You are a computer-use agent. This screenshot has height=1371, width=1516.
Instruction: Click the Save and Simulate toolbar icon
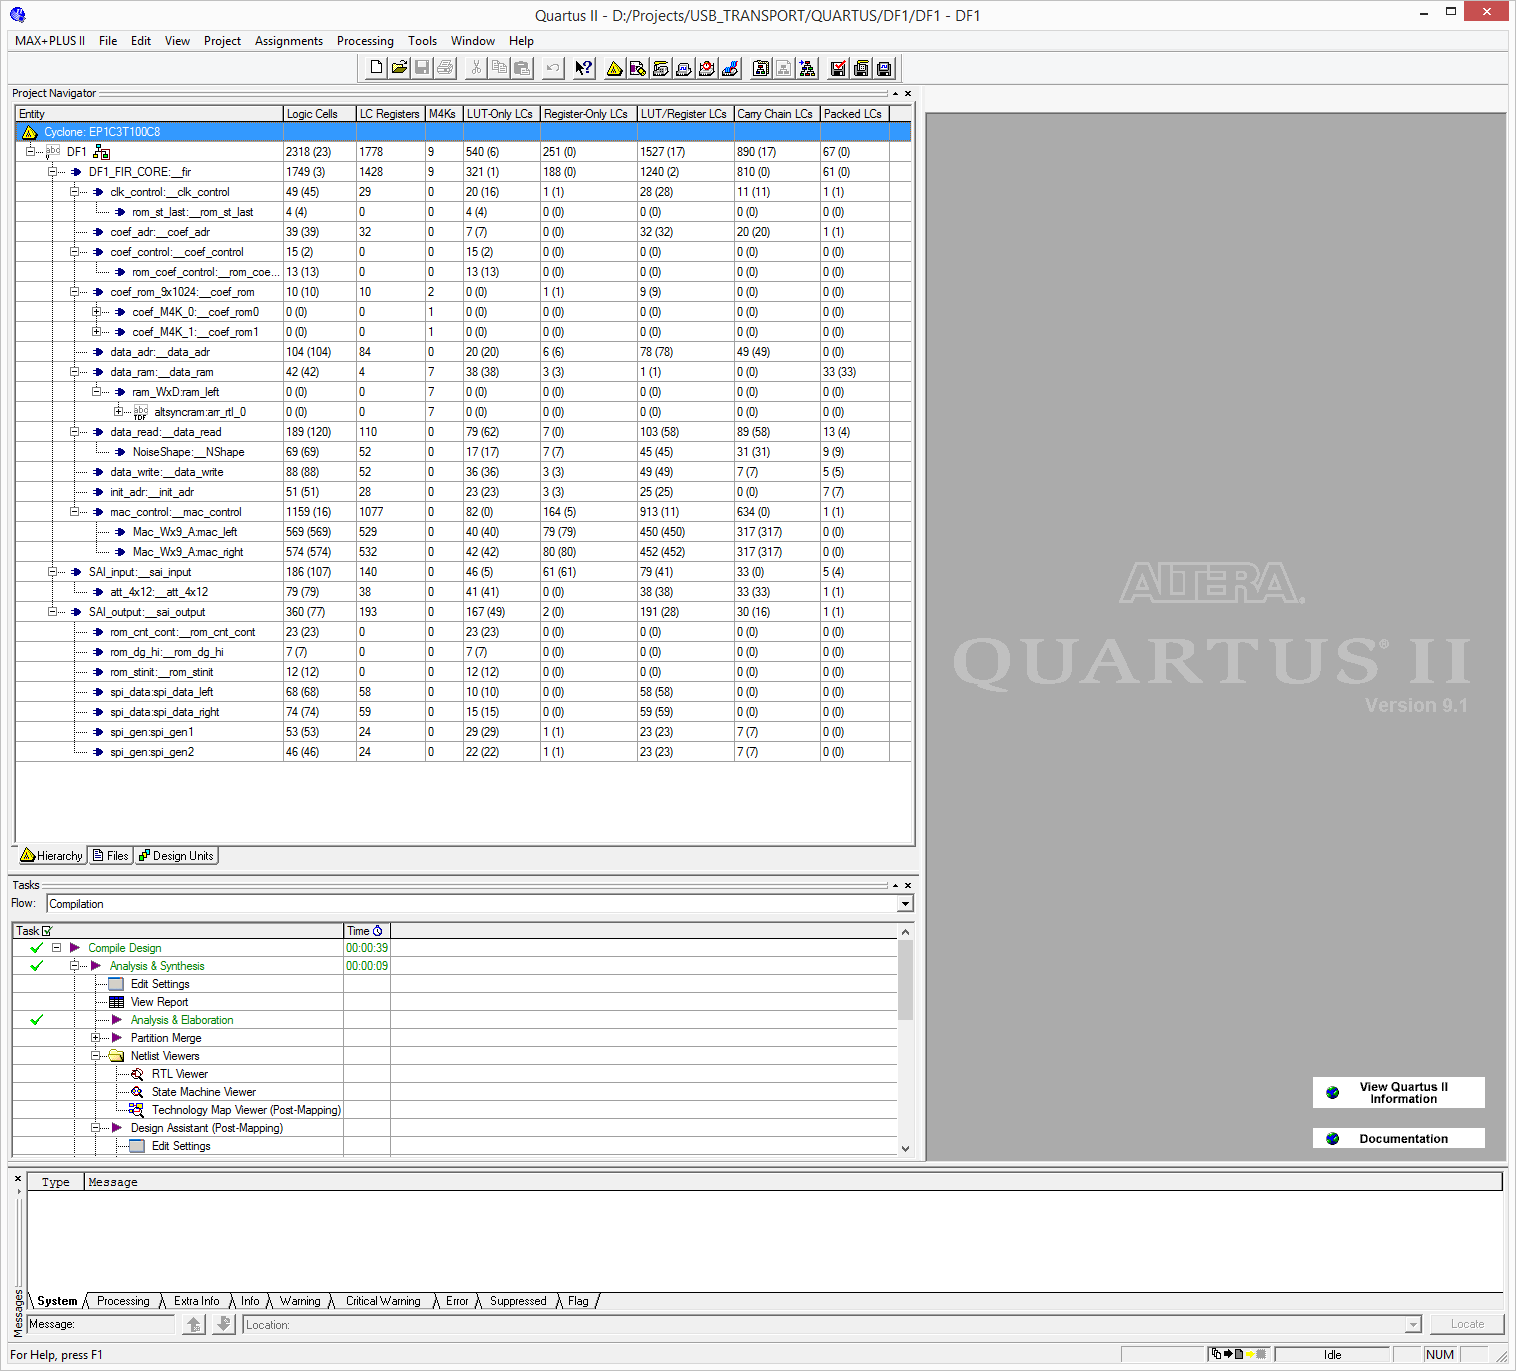[884, 68]
